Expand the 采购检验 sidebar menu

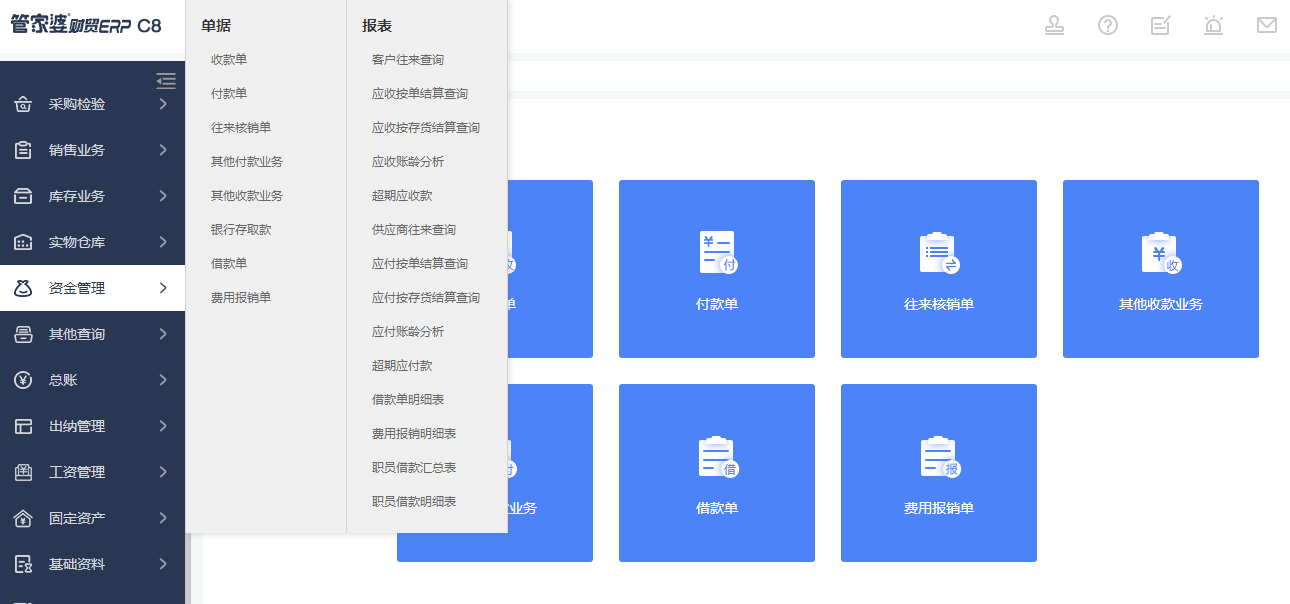[x=92, y=104]
